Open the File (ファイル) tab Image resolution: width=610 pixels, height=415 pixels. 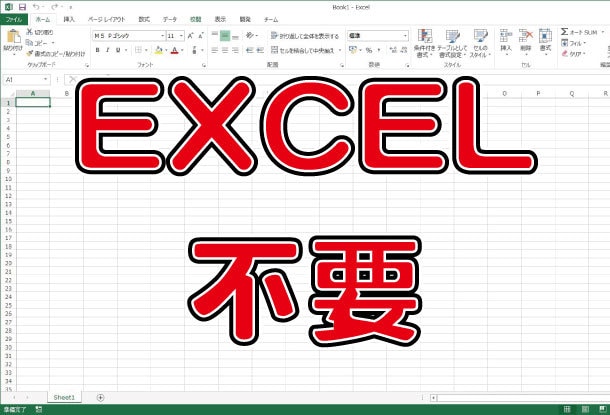pos(14,19)
